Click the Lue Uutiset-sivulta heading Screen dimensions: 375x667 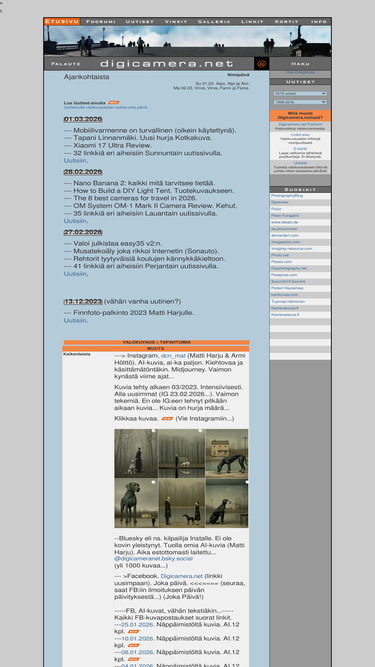(85, 103)
